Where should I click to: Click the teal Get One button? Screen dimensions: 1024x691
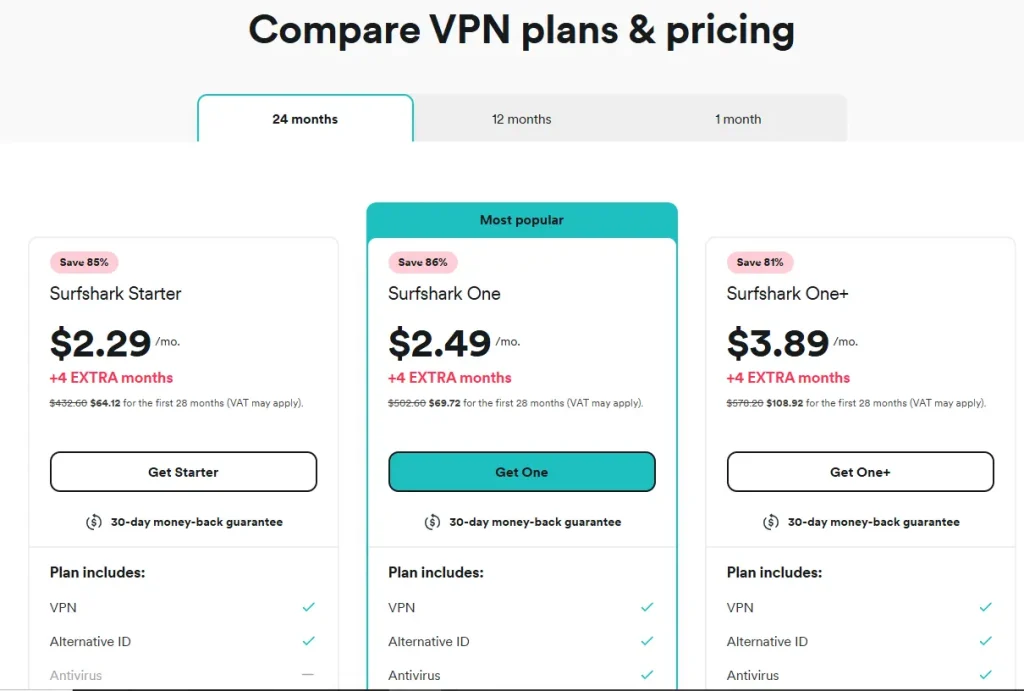pos(521,472)
